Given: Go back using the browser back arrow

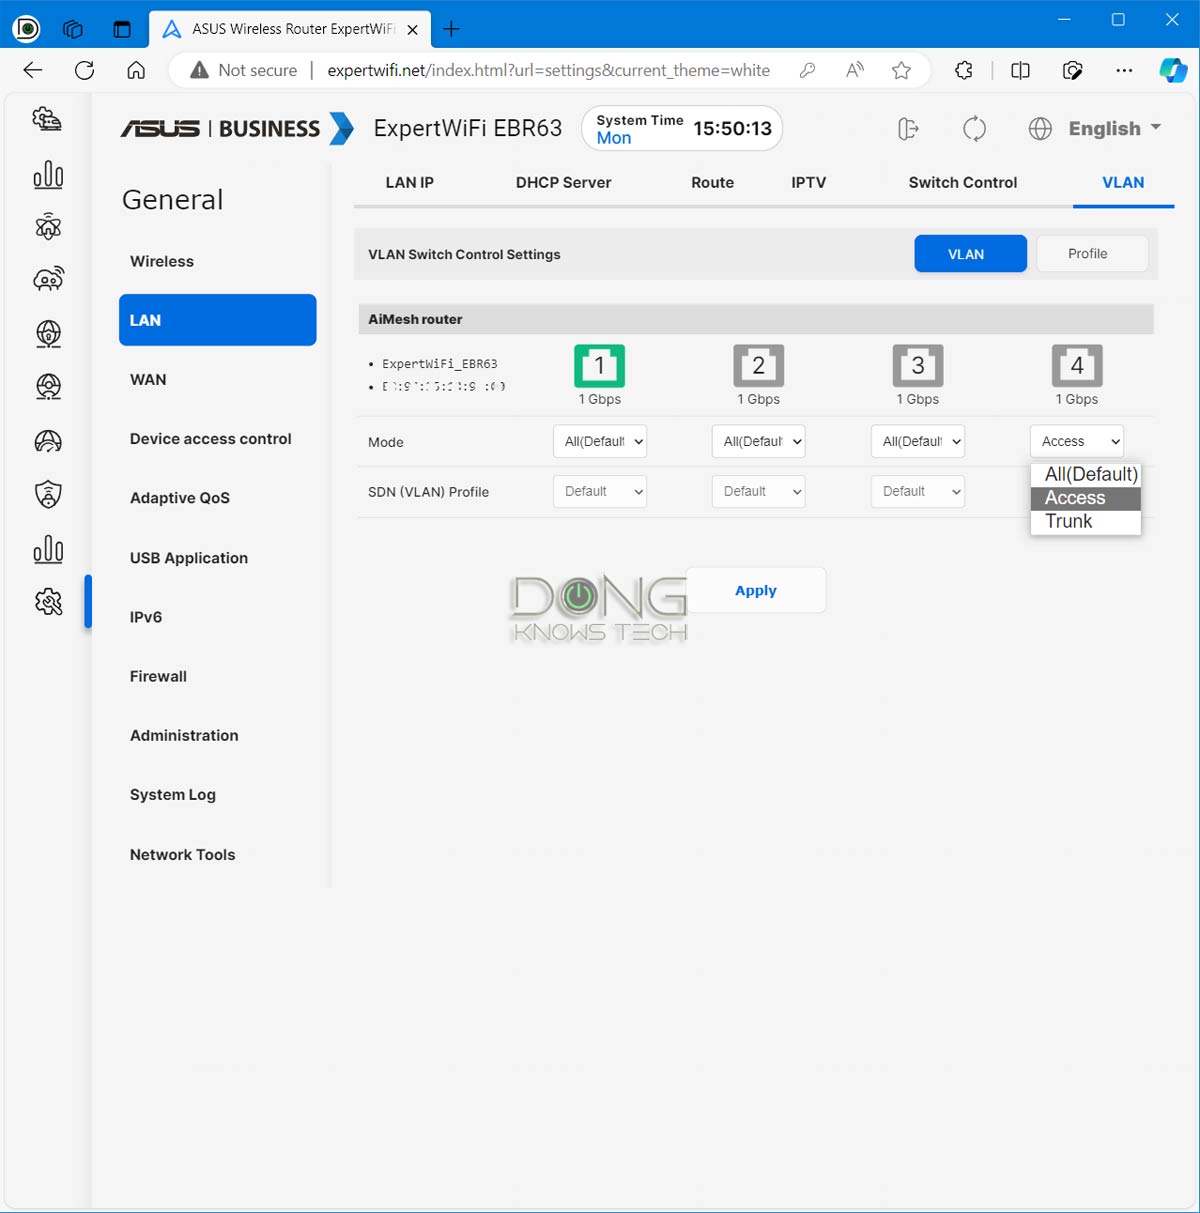Looking at the screenshot, I should click(33, 70).
